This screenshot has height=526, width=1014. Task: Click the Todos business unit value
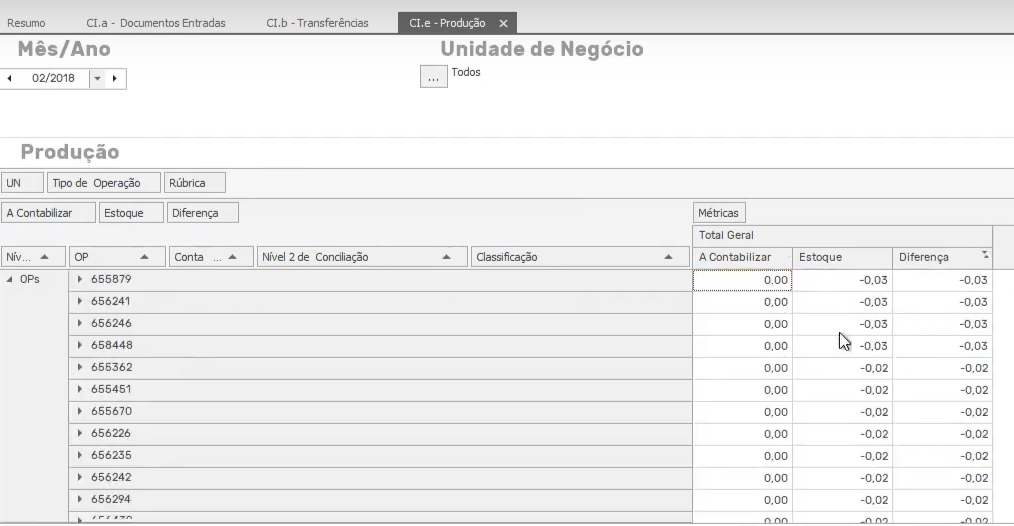466,72
